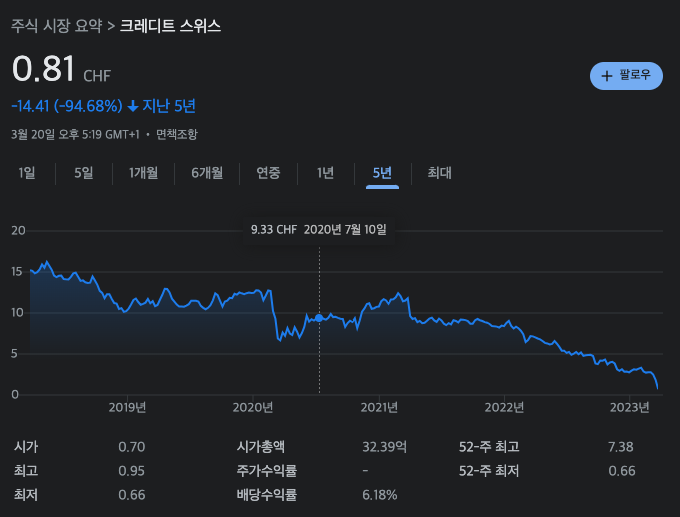680x517 pixels.
Task: Click the 시가 label
Action: pos(26,447)
